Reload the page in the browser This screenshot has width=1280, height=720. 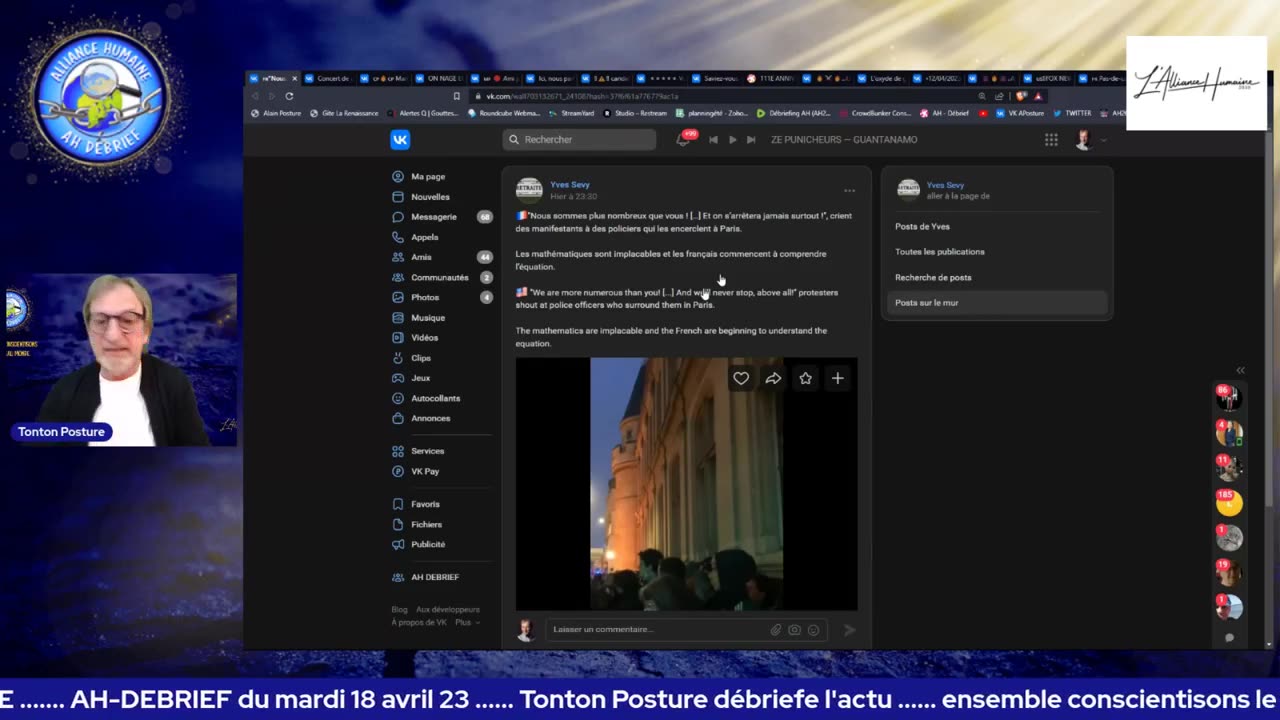tap(289, 96)
